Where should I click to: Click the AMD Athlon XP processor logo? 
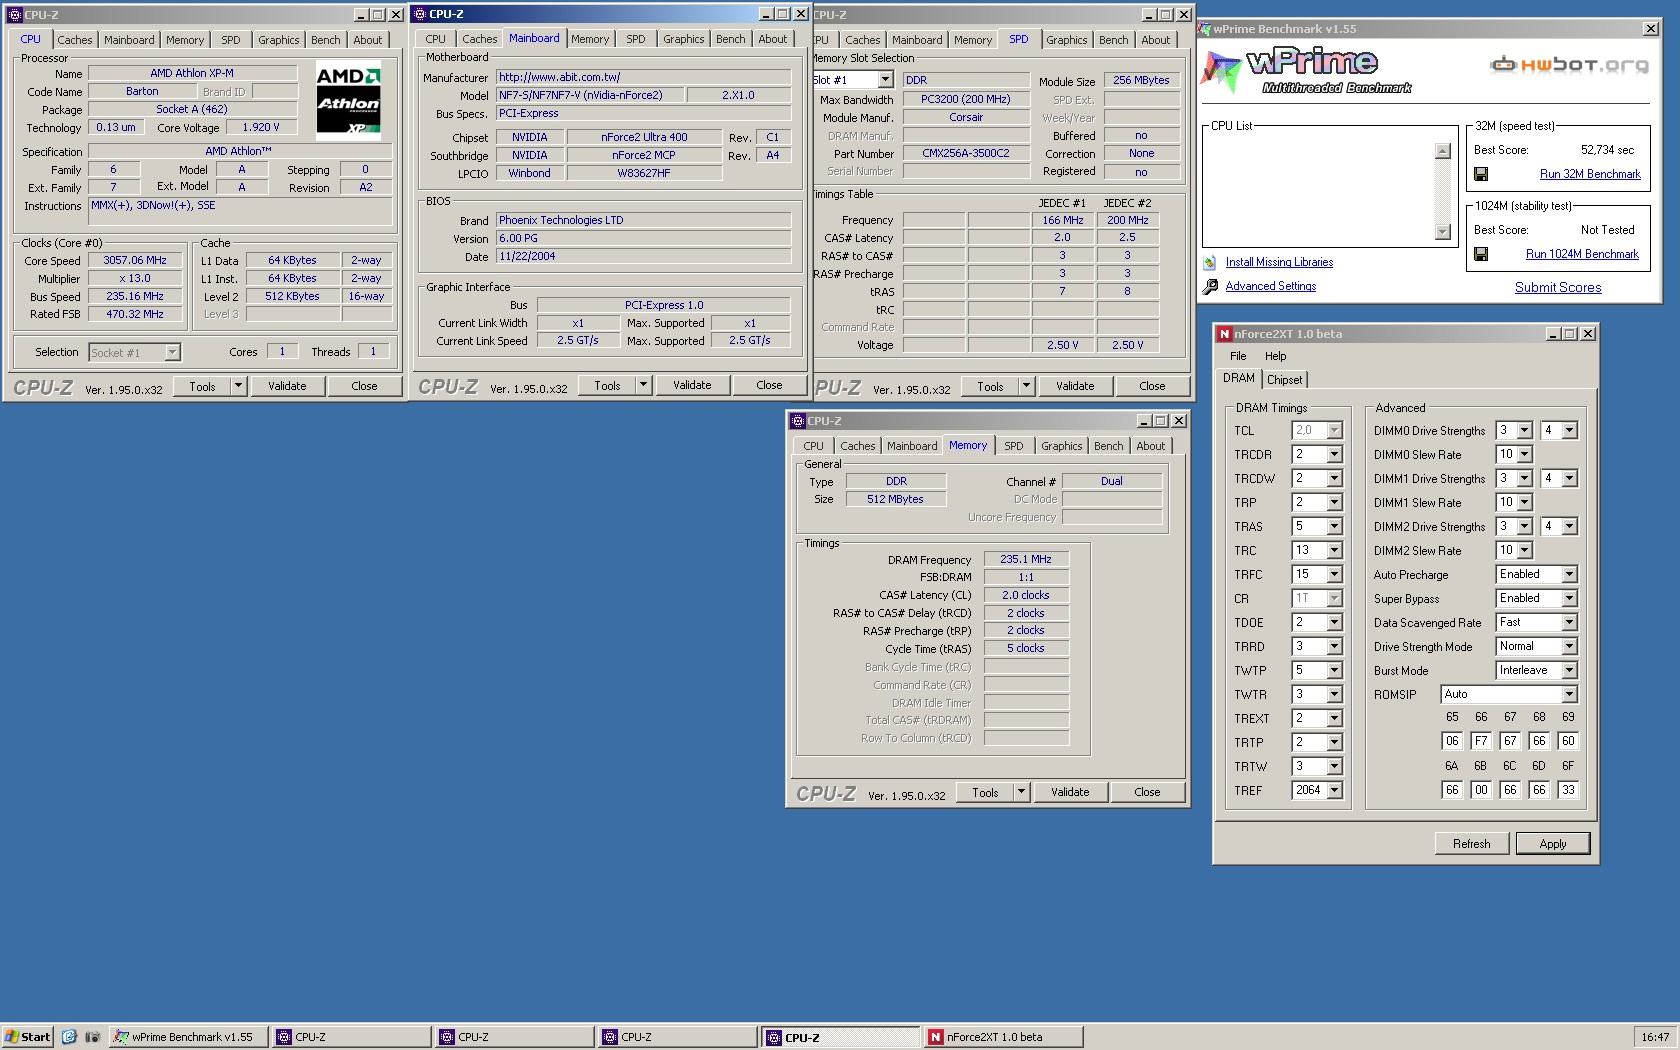pyautogui.click(x=348, y=100)
